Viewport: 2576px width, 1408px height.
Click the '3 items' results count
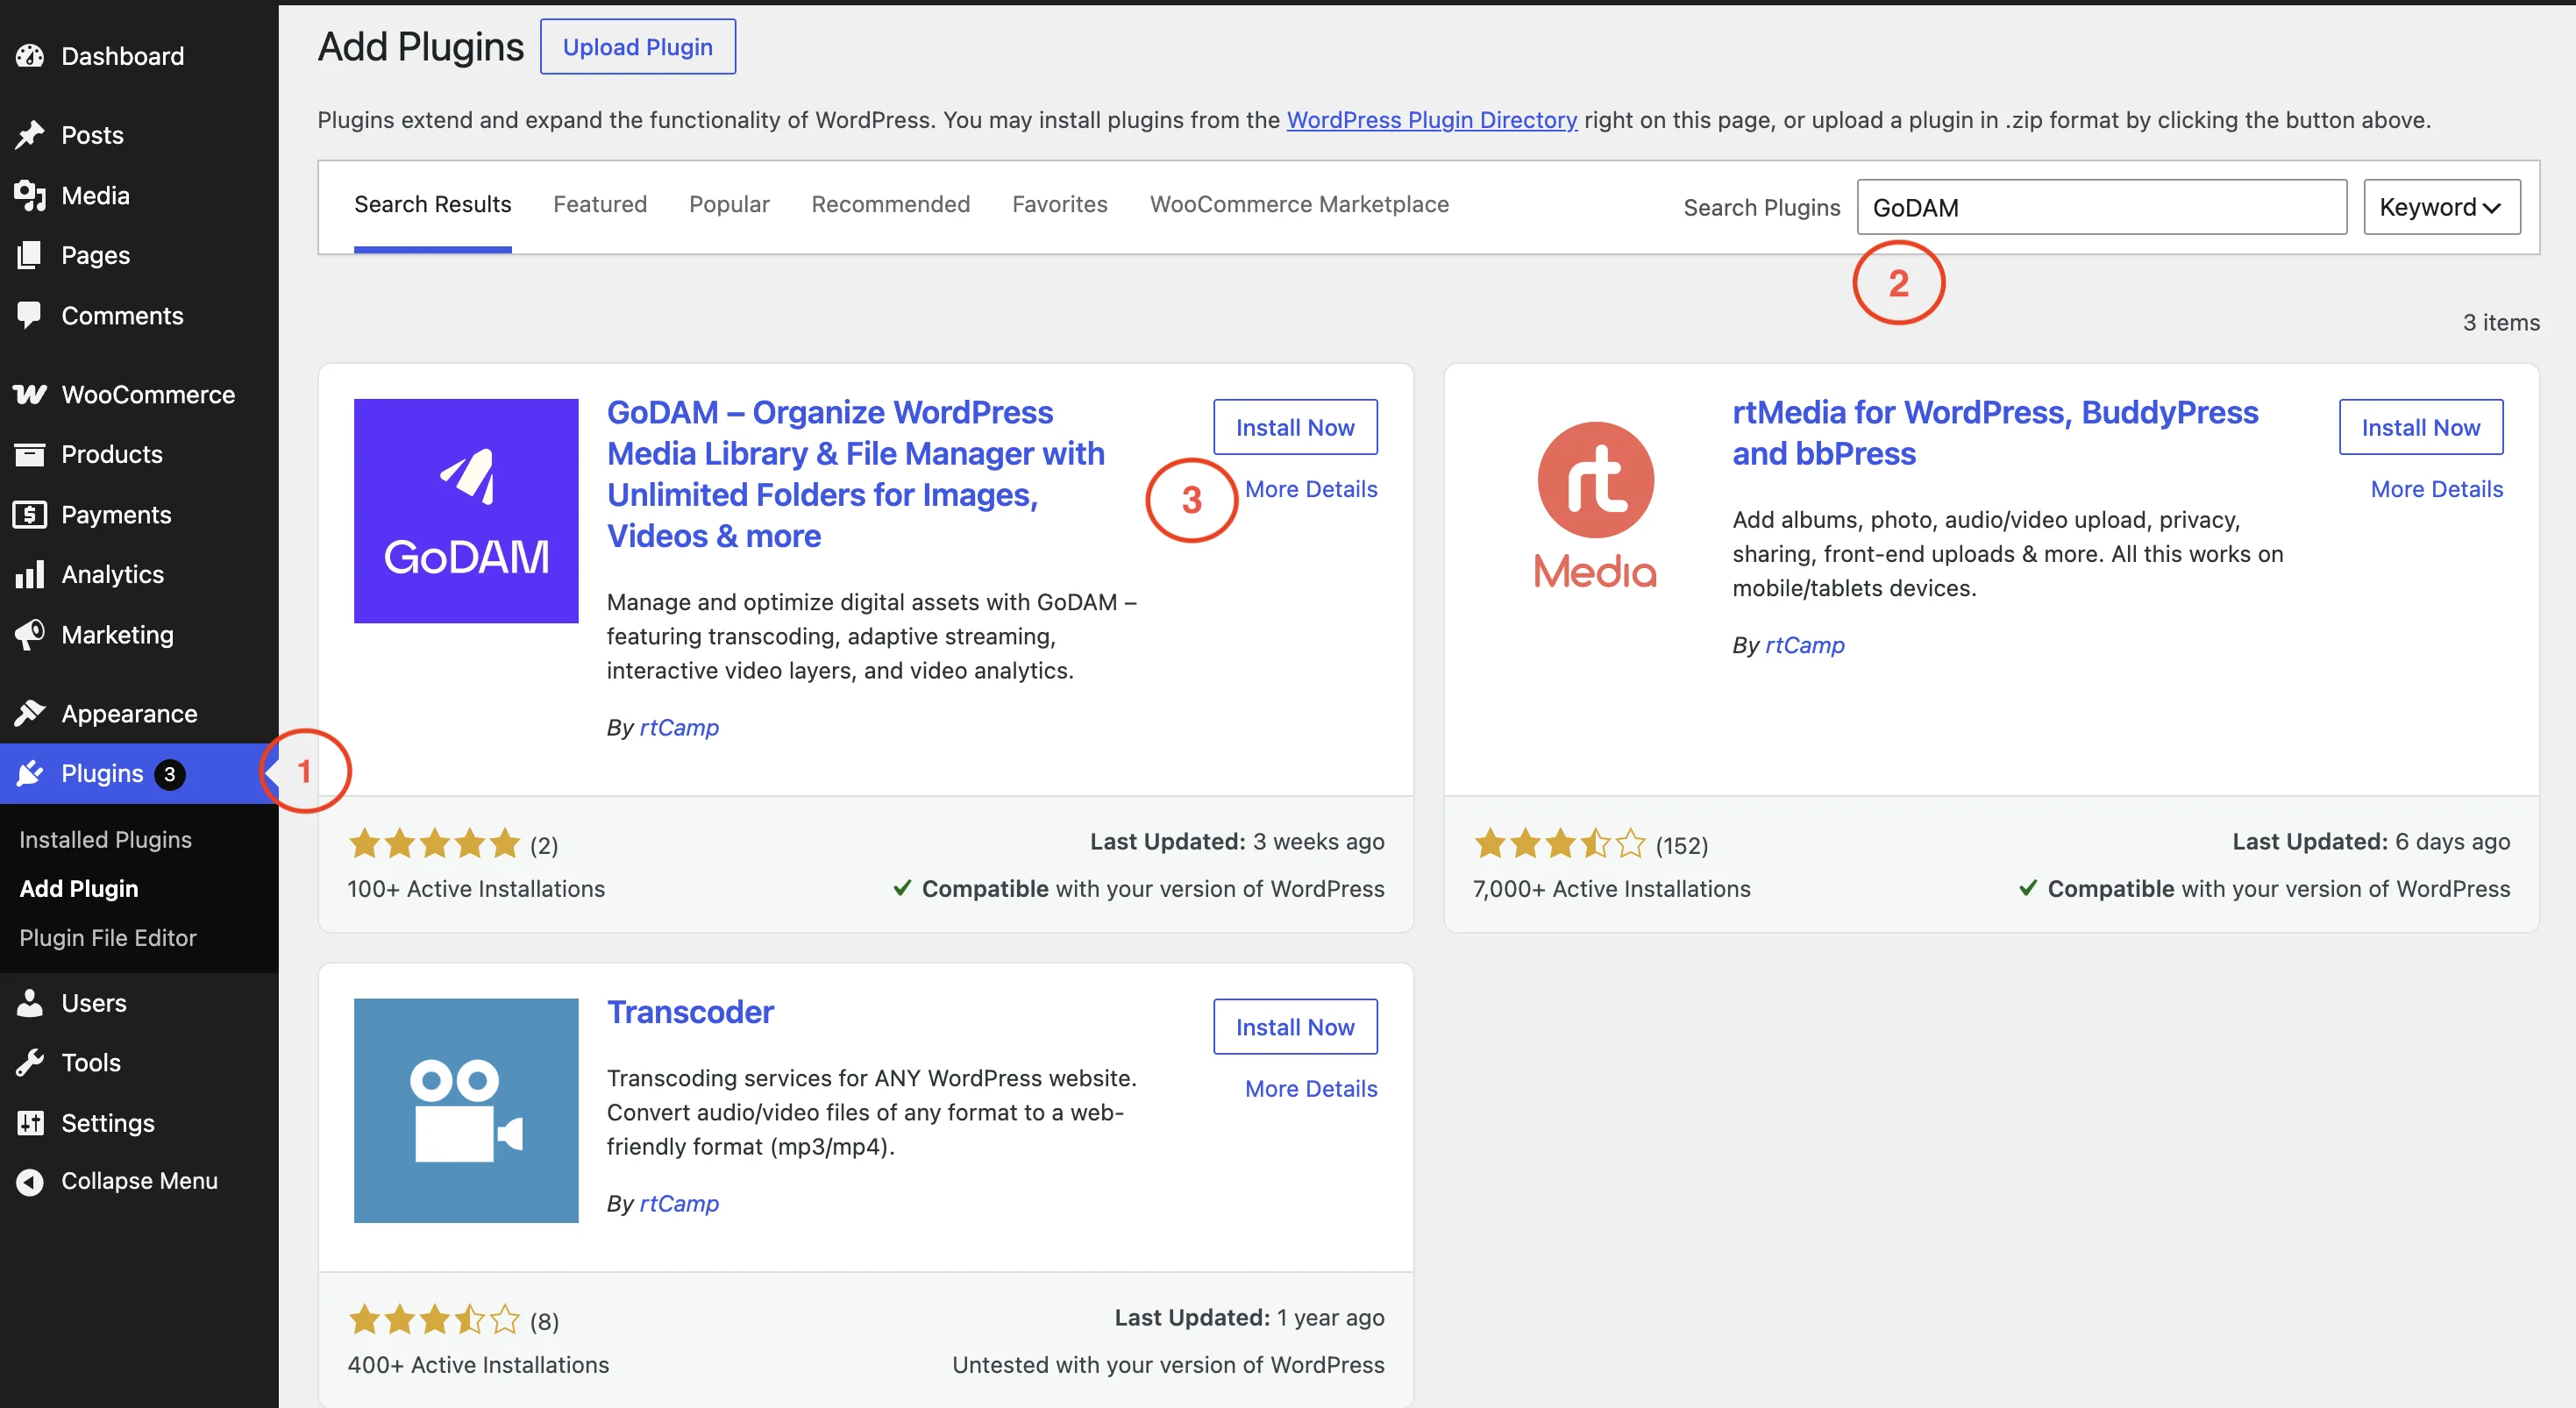point(2501,322)
